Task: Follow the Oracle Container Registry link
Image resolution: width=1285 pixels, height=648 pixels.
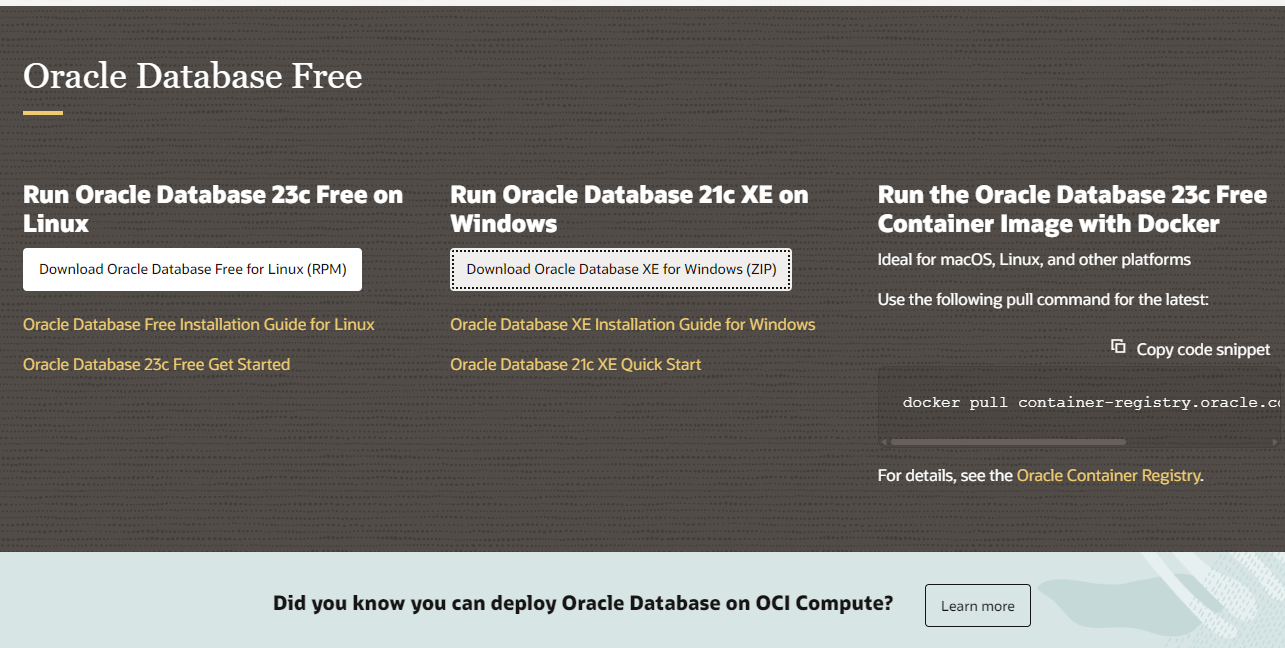Action: point(1108,475)
